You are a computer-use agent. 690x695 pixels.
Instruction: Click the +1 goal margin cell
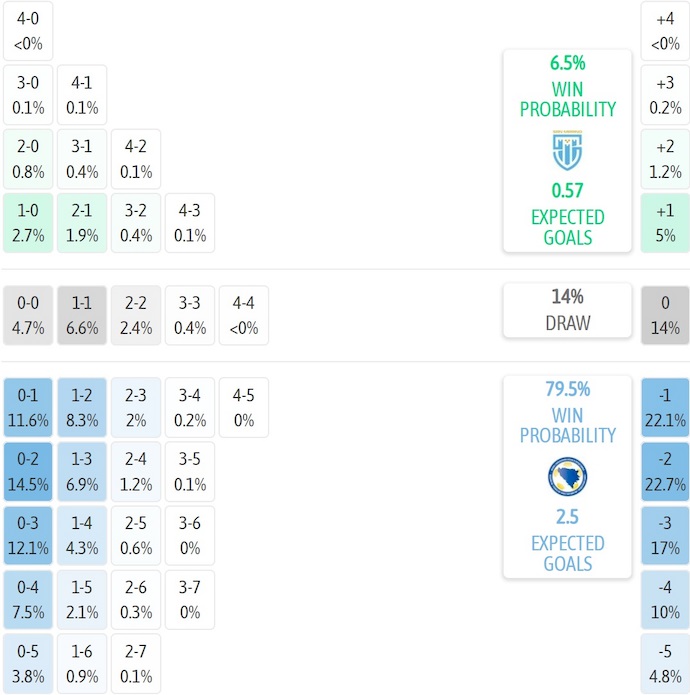click(665, 223)
